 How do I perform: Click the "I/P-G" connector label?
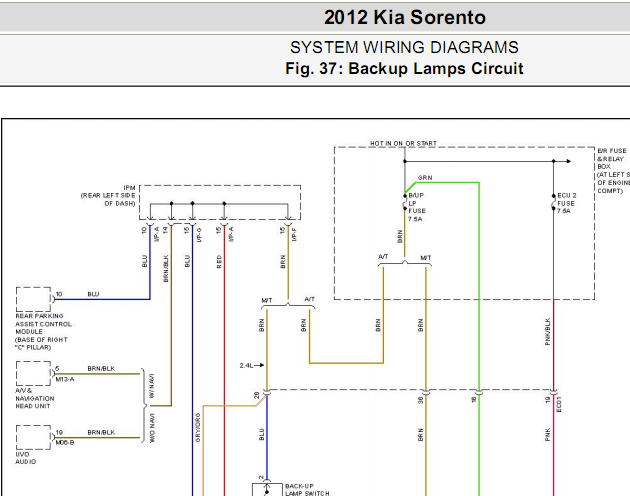click(x=199, y=235)
